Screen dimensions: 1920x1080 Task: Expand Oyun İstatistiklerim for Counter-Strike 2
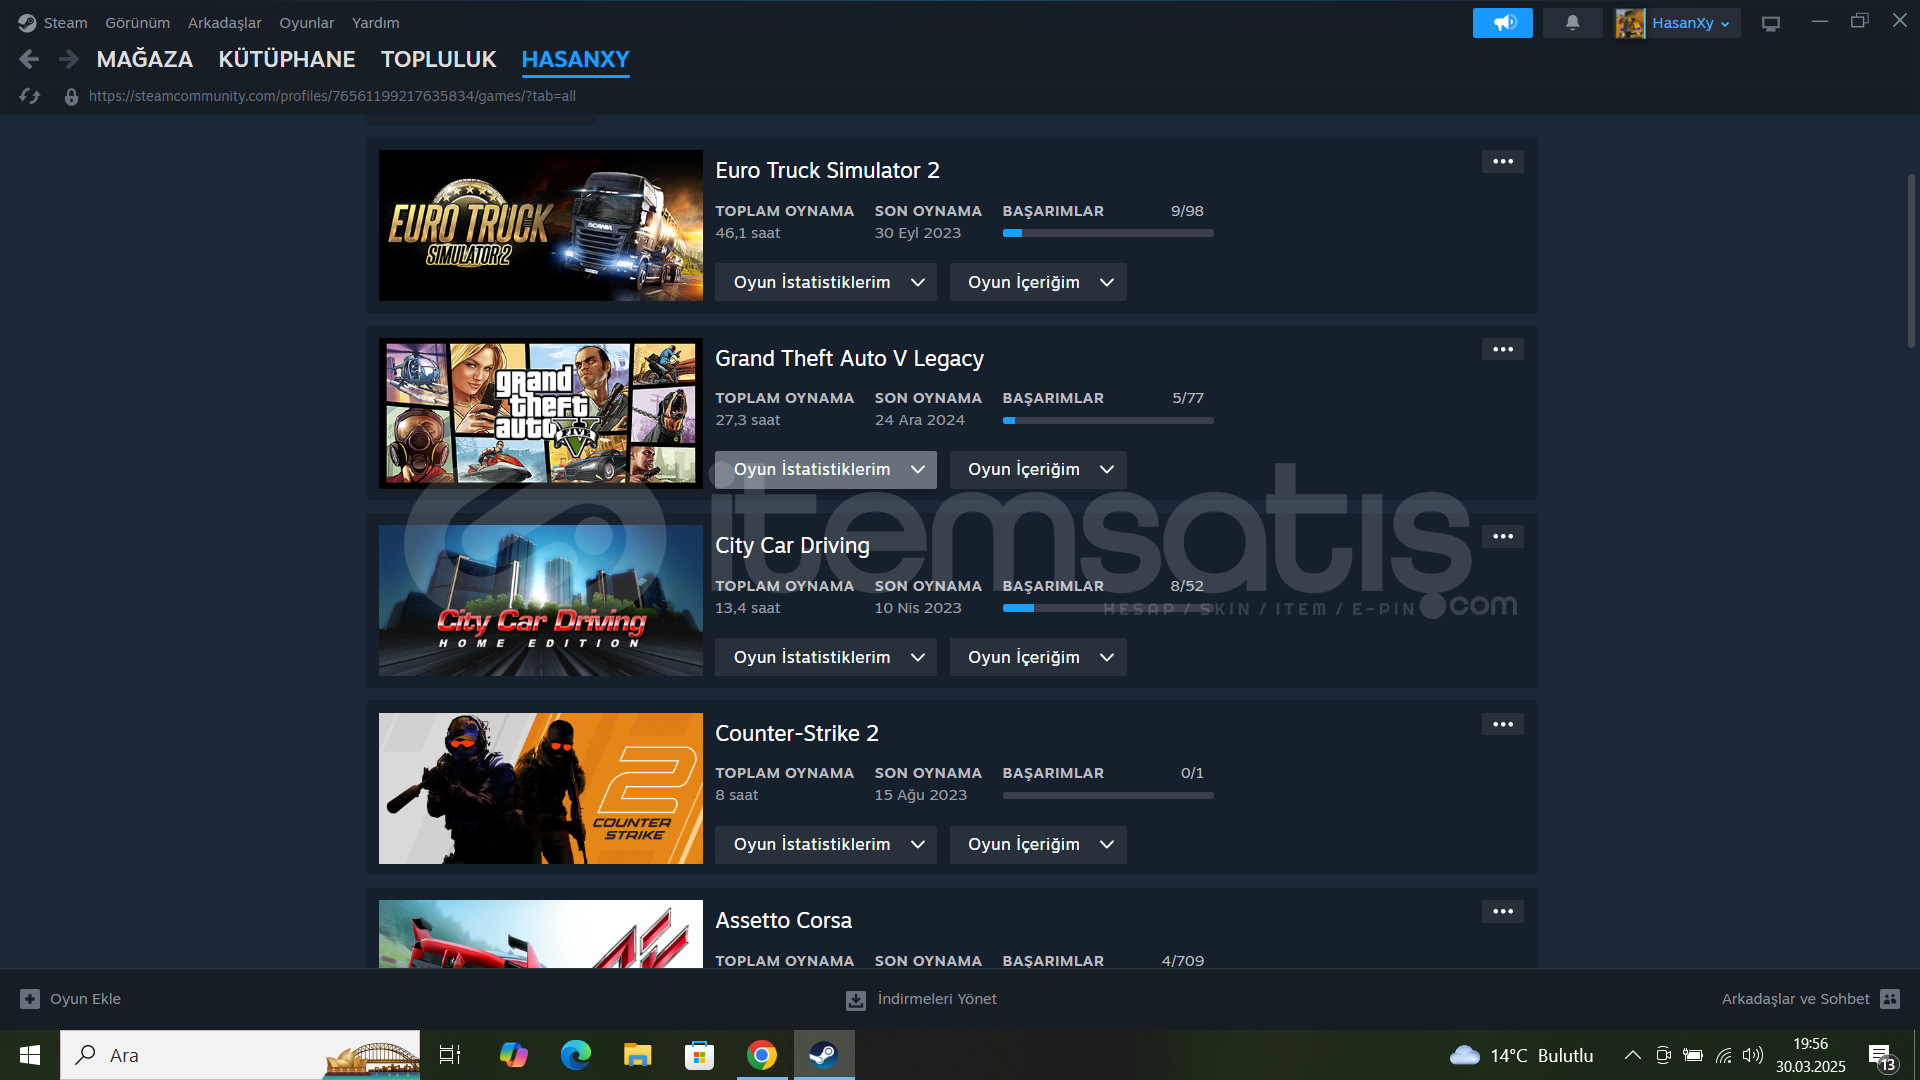(x=826, y=845)
